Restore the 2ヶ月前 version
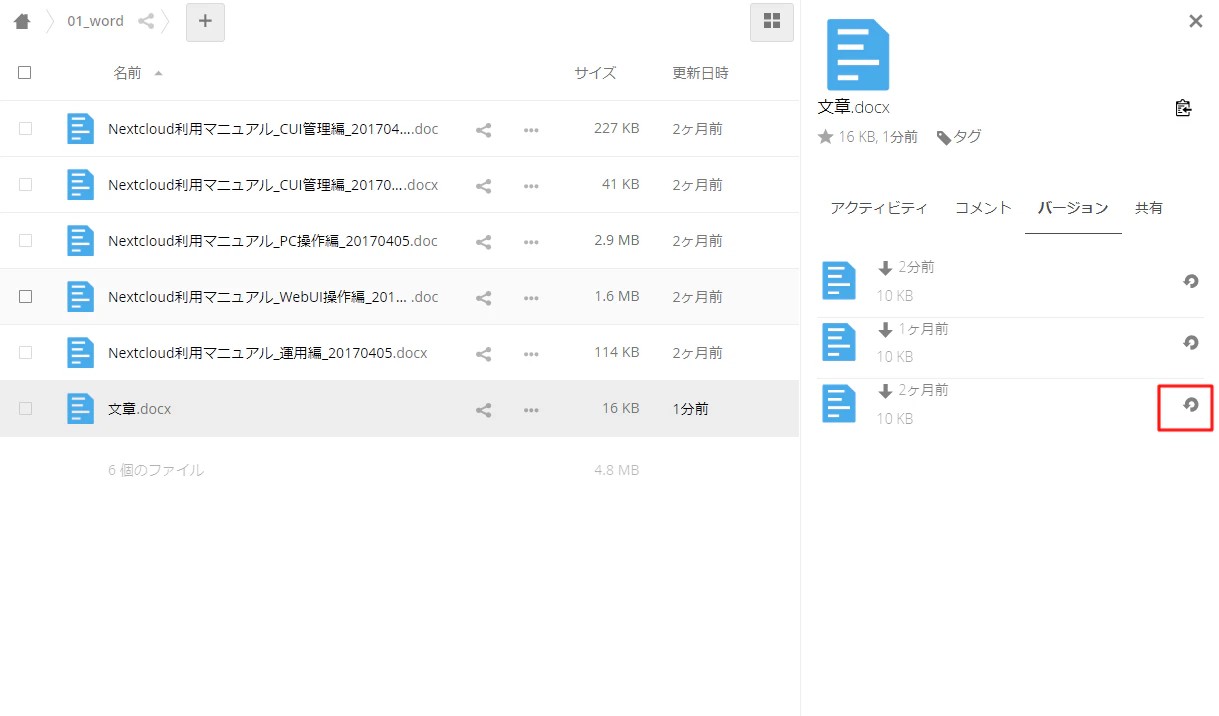Viewport: 1219px width, 716px height. (x=1190, y=405)
